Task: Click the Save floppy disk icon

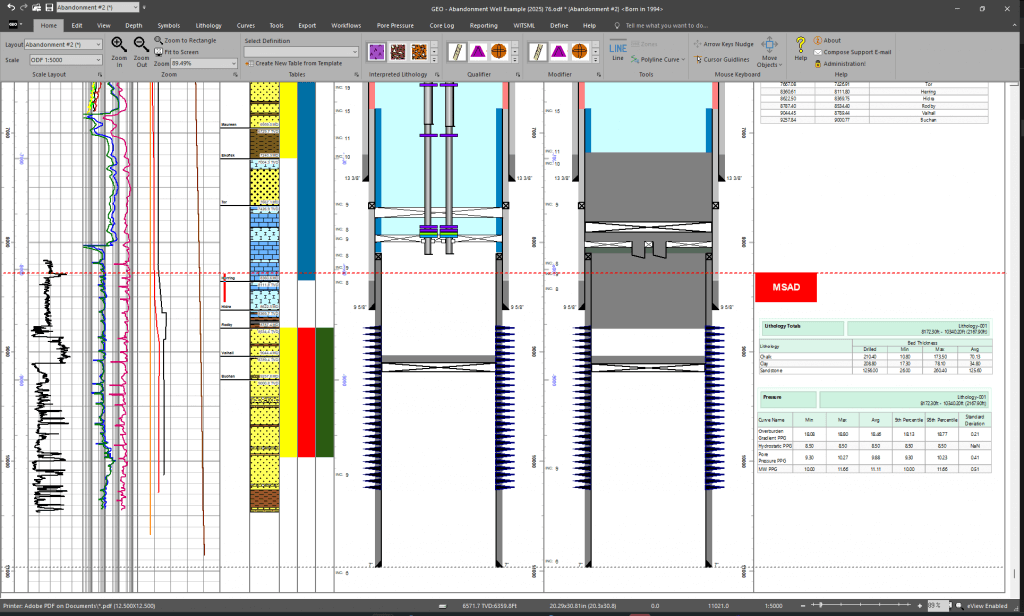Action: coord(49,8)
